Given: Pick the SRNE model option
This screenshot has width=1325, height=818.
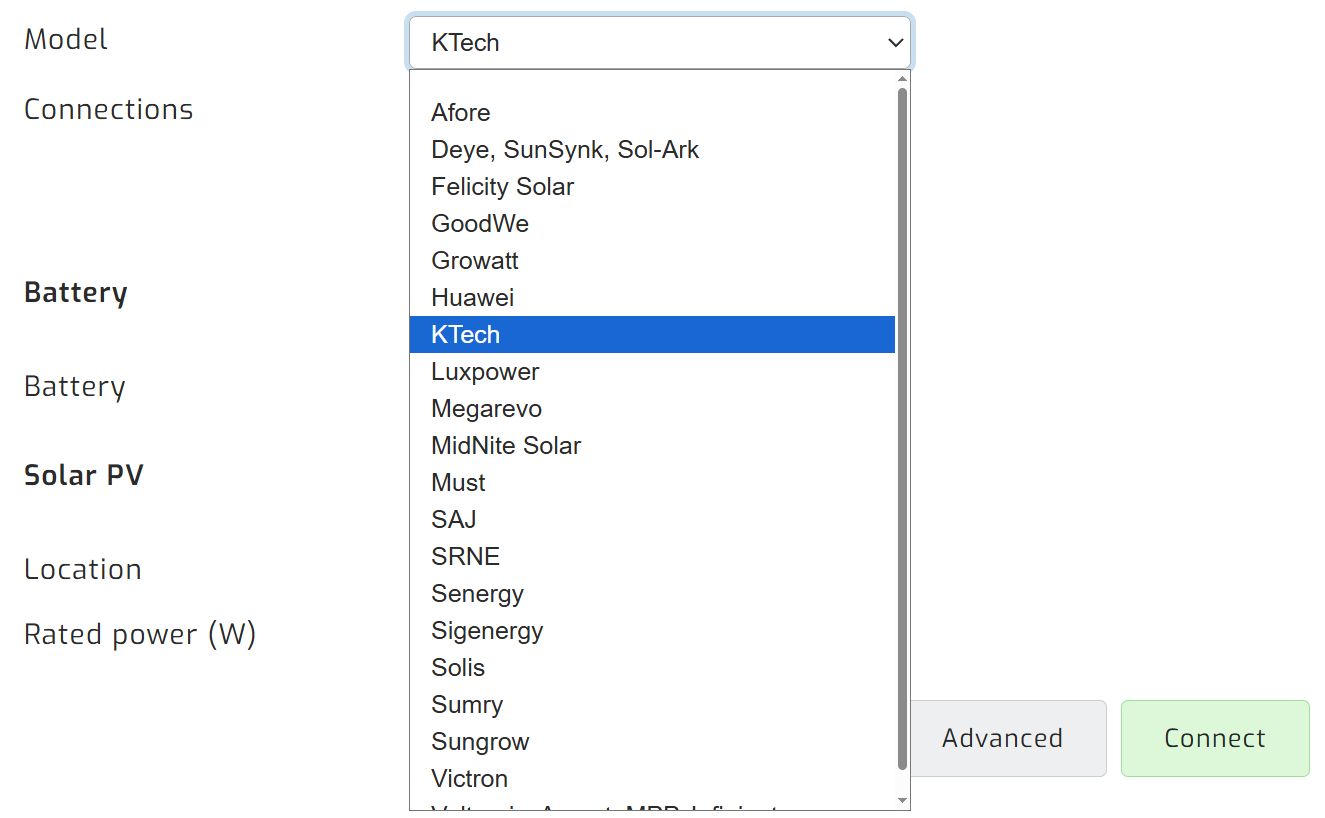Looking at the screenshot, I should [465, 557].
